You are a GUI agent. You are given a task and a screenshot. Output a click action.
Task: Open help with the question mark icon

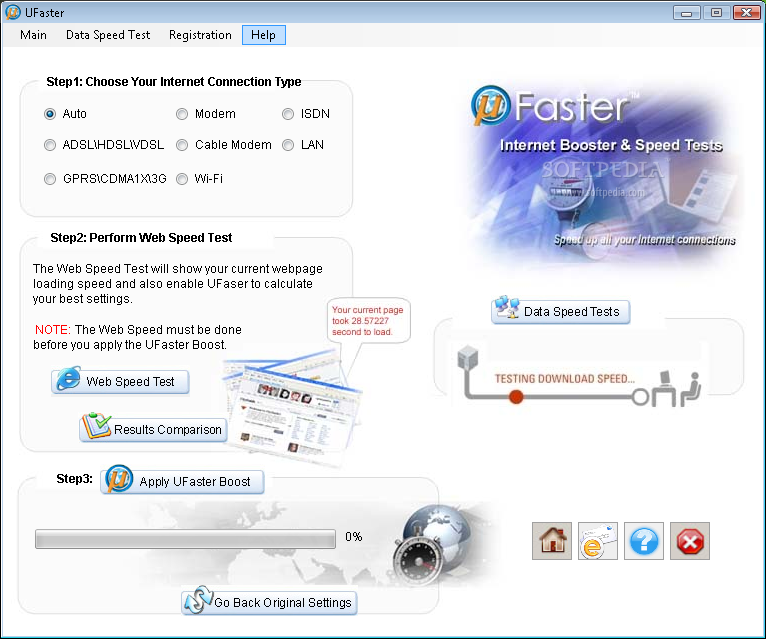[x=643, y=541]
